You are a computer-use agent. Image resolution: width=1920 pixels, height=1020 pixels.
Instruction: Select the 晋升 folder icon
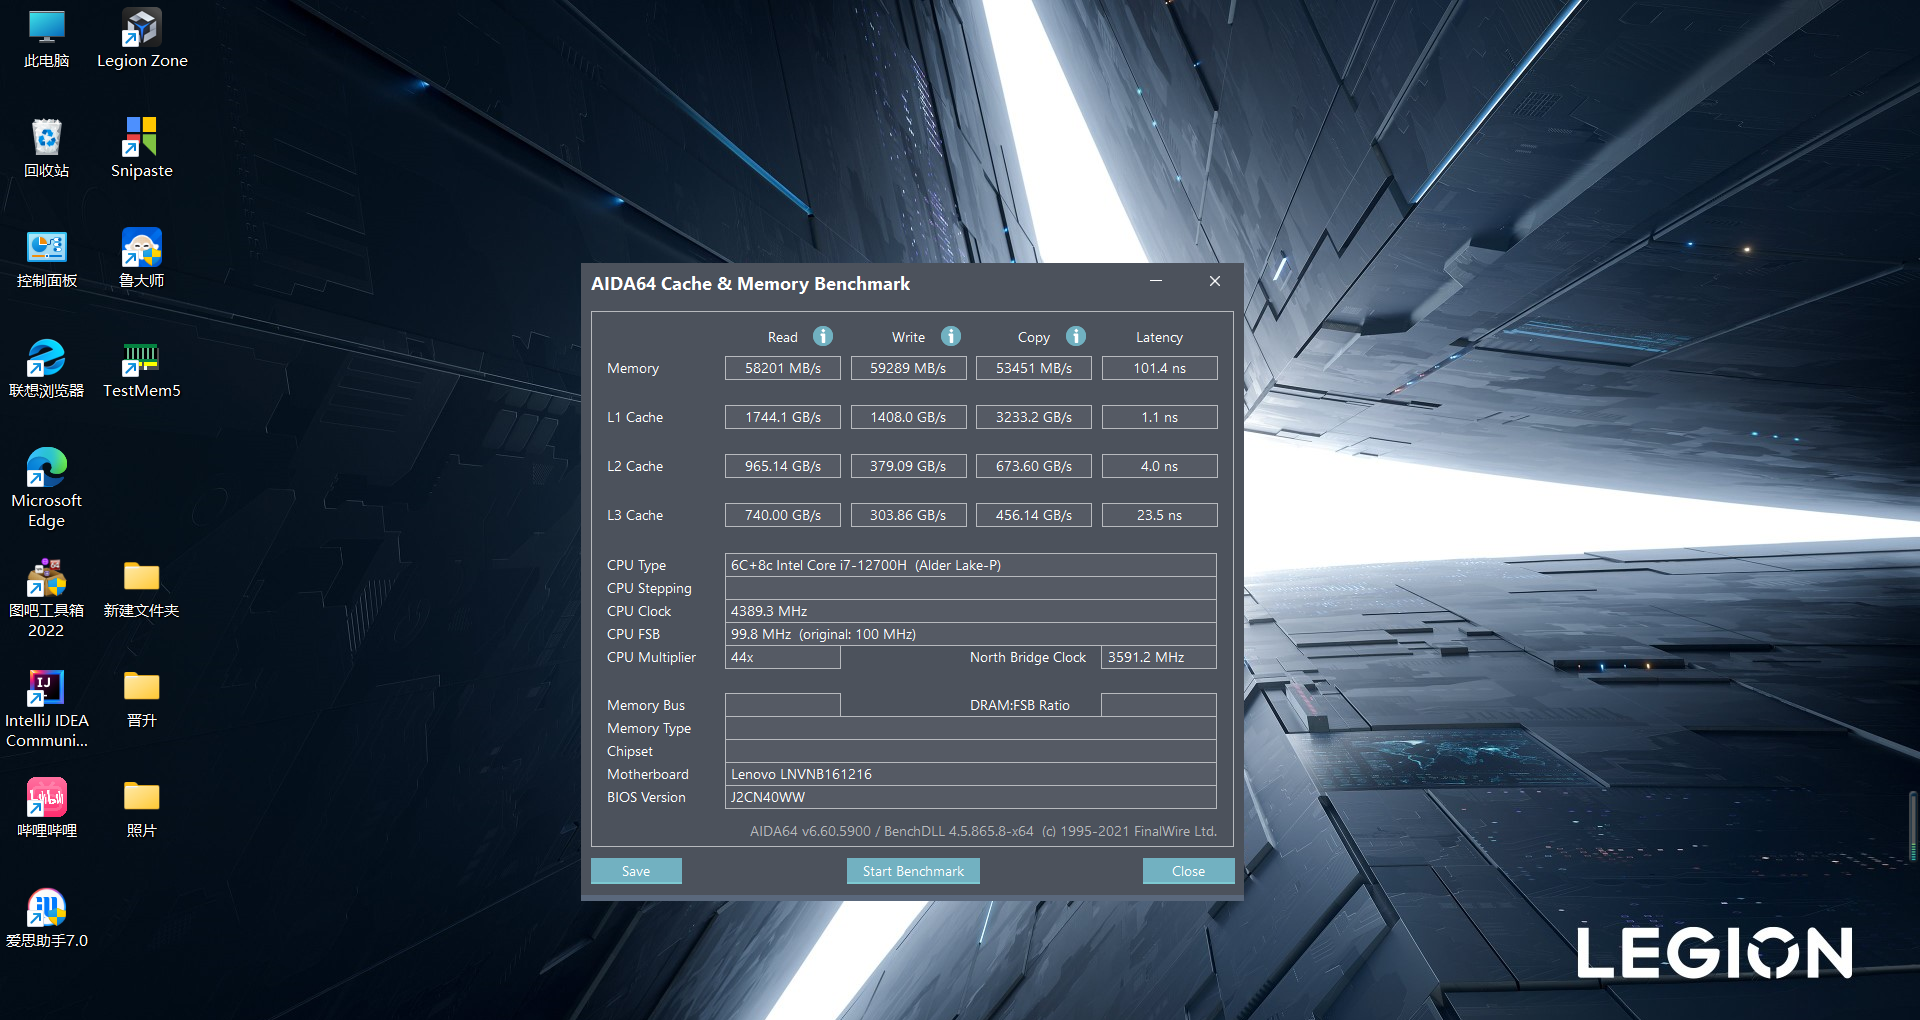[142, 699]
